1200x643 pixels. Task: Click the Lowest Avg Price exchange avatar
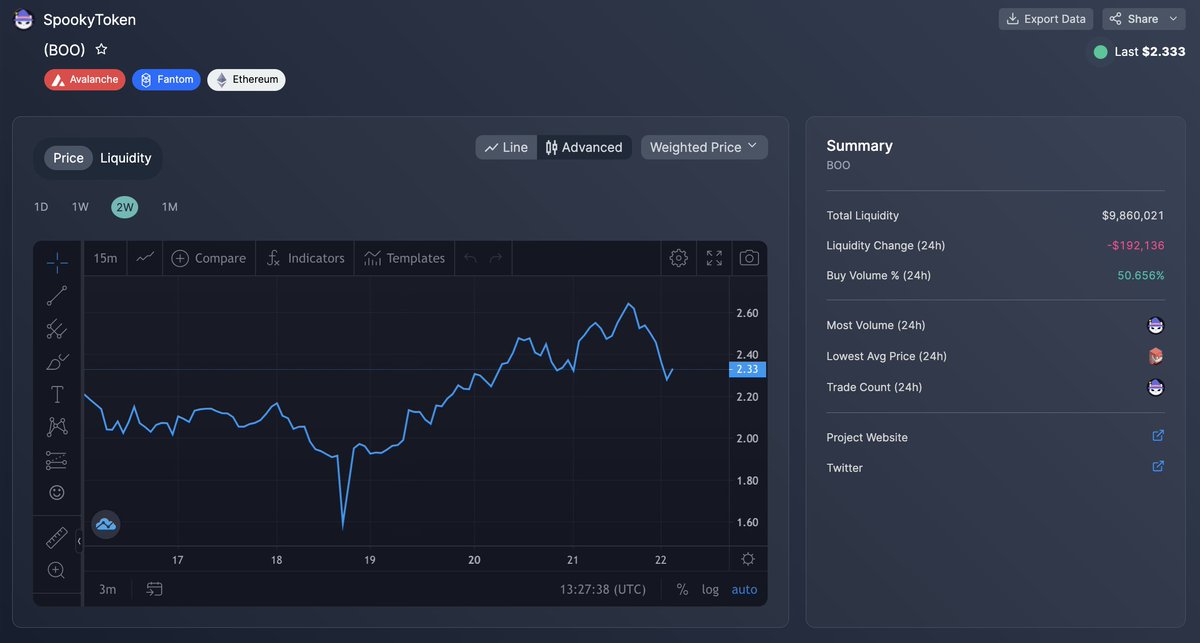(1156, 356)
